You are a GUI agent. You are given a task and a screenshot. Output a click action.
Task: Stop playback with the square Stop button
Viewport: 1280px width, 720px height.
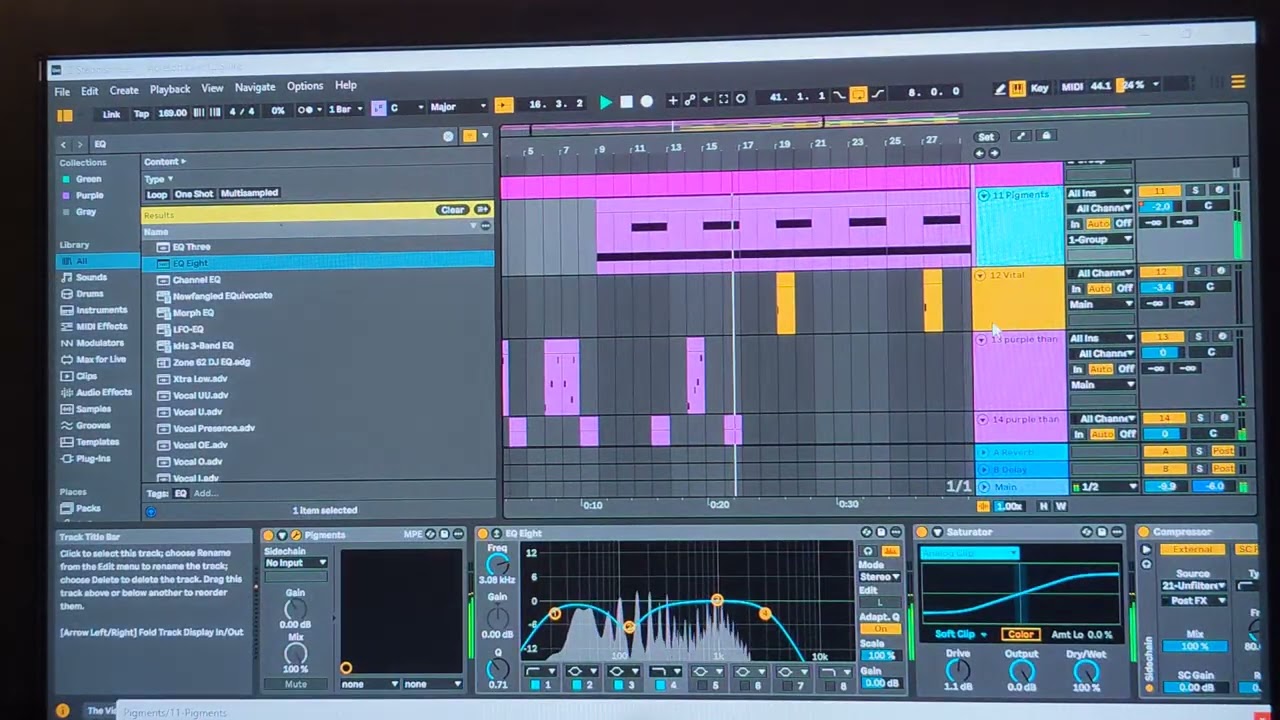[x=626, y=102]
